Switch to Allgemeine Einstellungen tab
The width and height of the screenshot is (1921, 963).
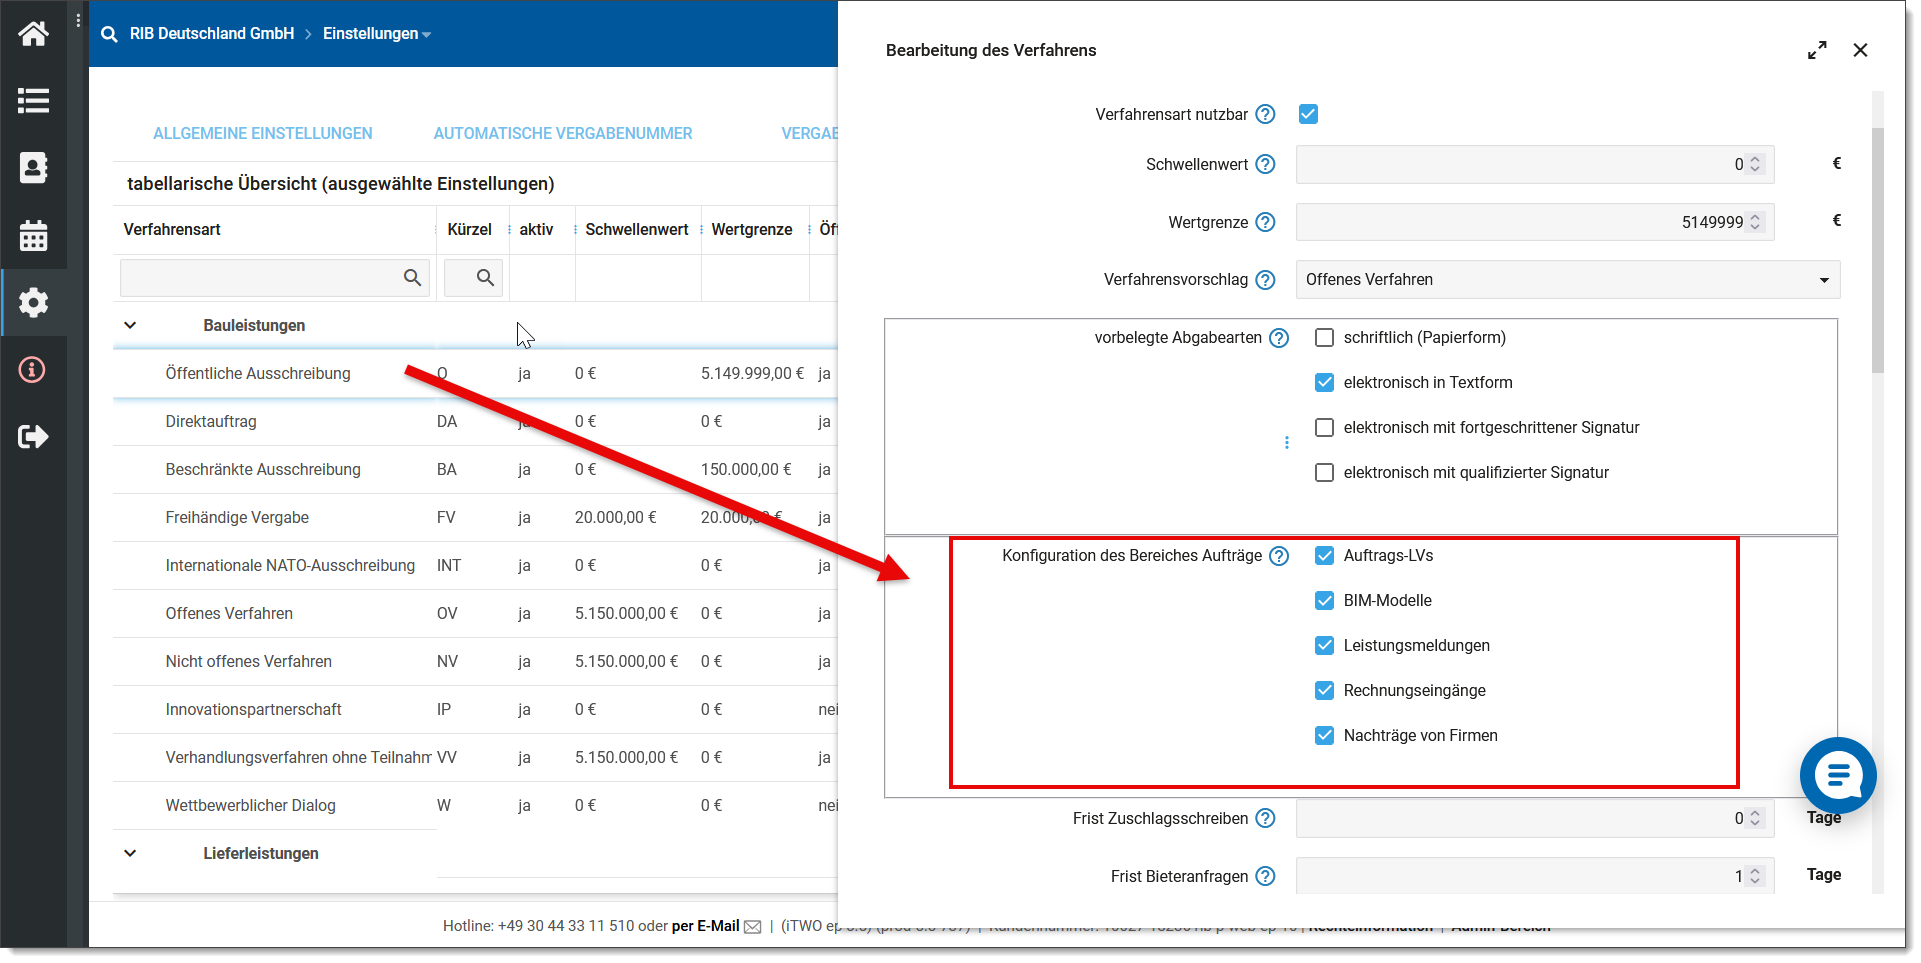(262, 134)
